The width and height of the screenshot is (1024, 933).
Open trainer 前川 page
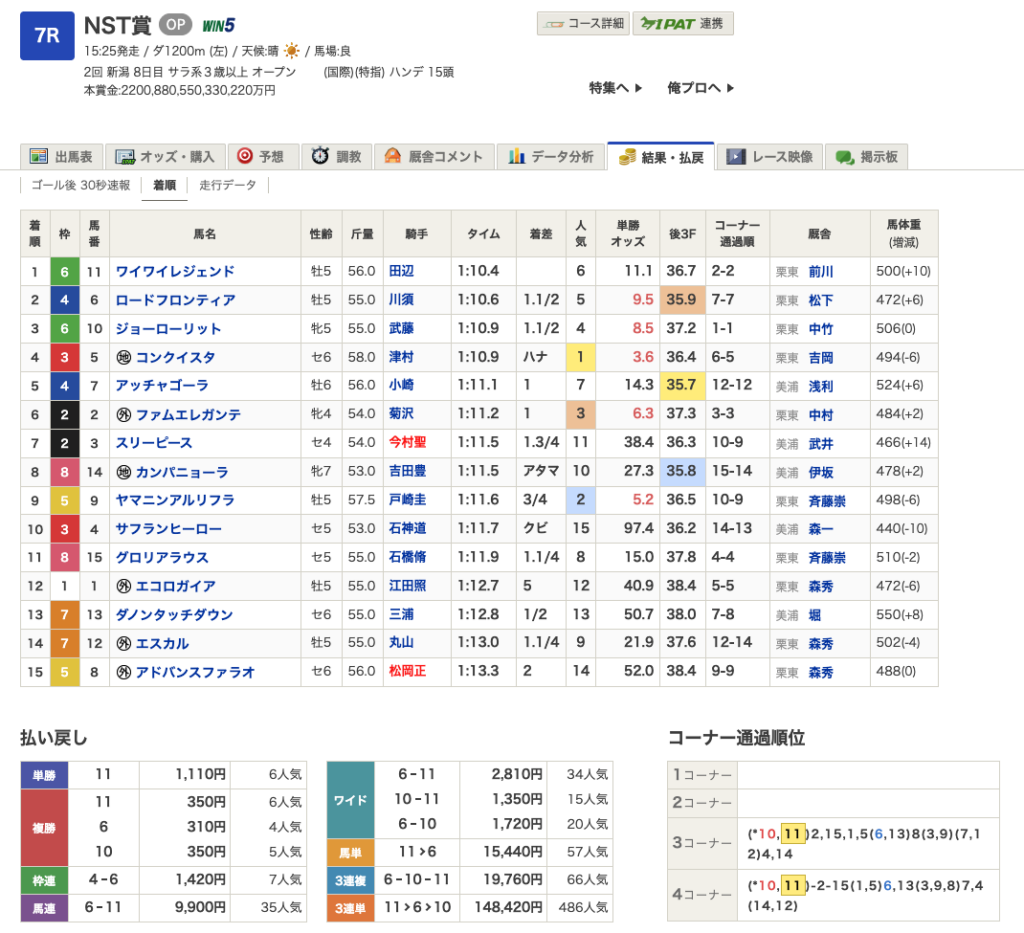(821, 272)
